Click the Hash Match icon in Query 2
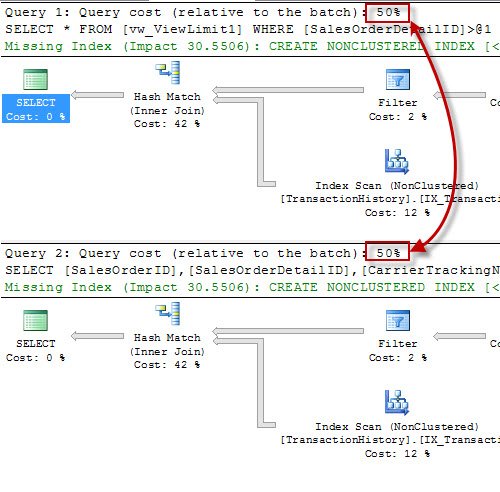 point(168,313)
